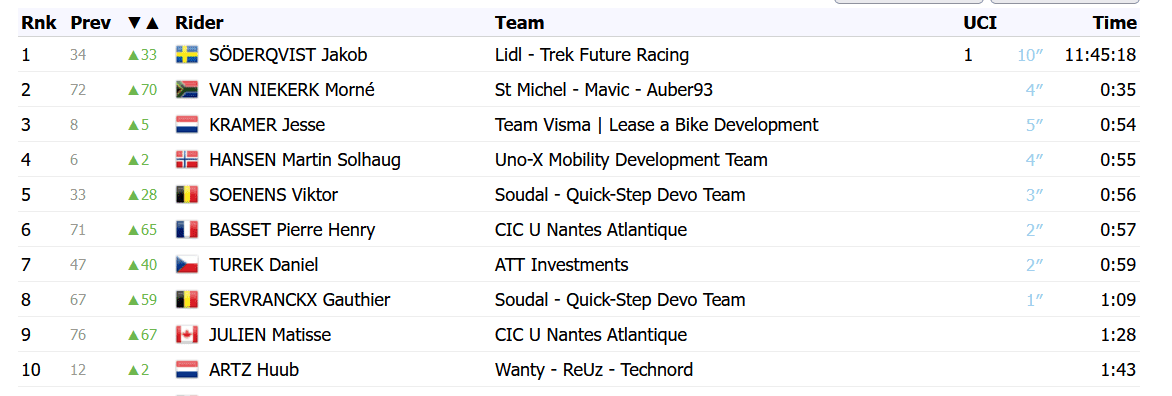Click the French flag beside Basset
1172x396 pixels.
[186, 229]
